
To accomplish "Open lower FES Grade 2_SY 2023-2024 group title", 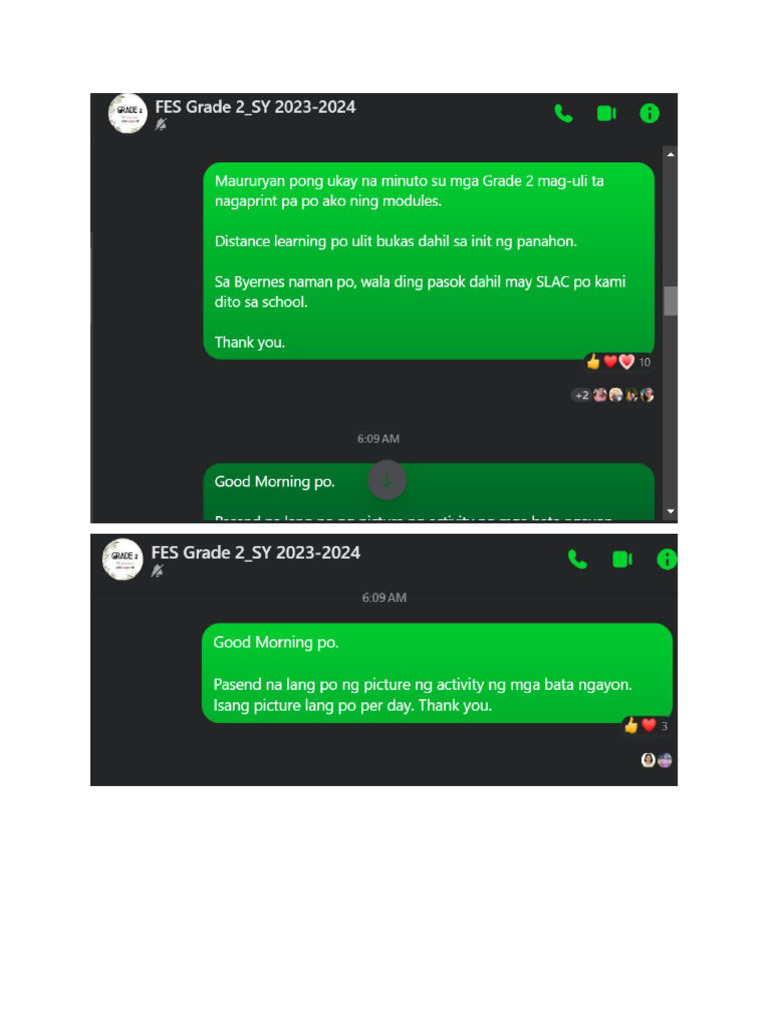I will [255, 553].
